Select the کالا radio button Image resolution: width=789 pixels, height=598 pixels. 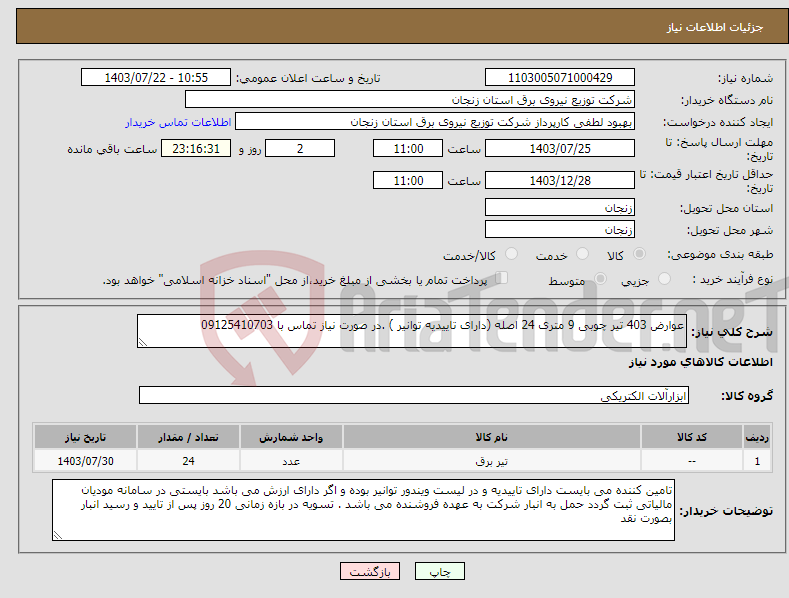pyautogui.click(x=639, y=254)
